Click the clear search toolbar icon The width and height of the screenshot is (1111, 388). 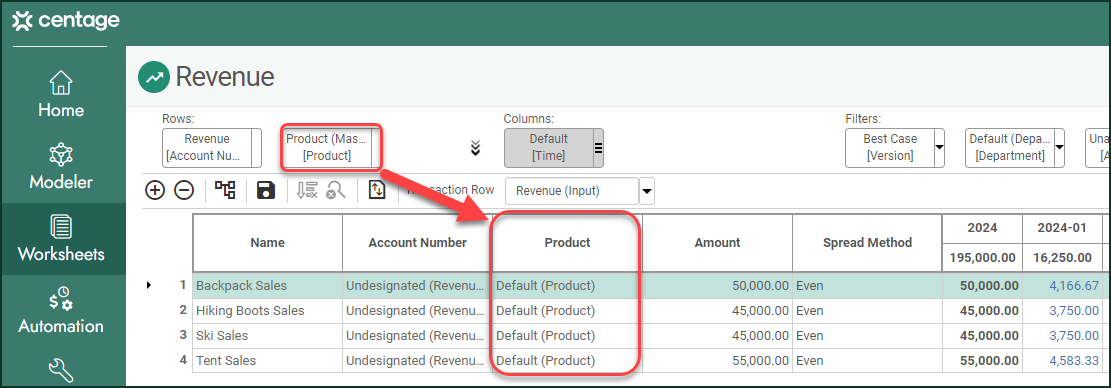coord(335,190)
